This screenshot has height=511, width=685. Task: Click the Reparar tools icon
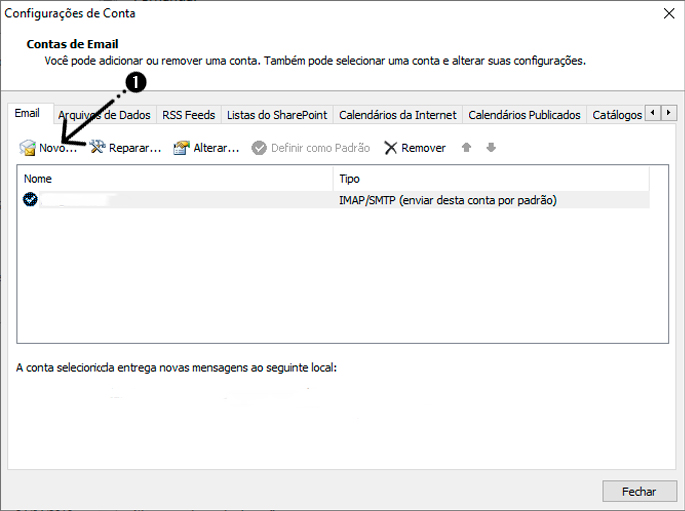click(x=97, y=148)
